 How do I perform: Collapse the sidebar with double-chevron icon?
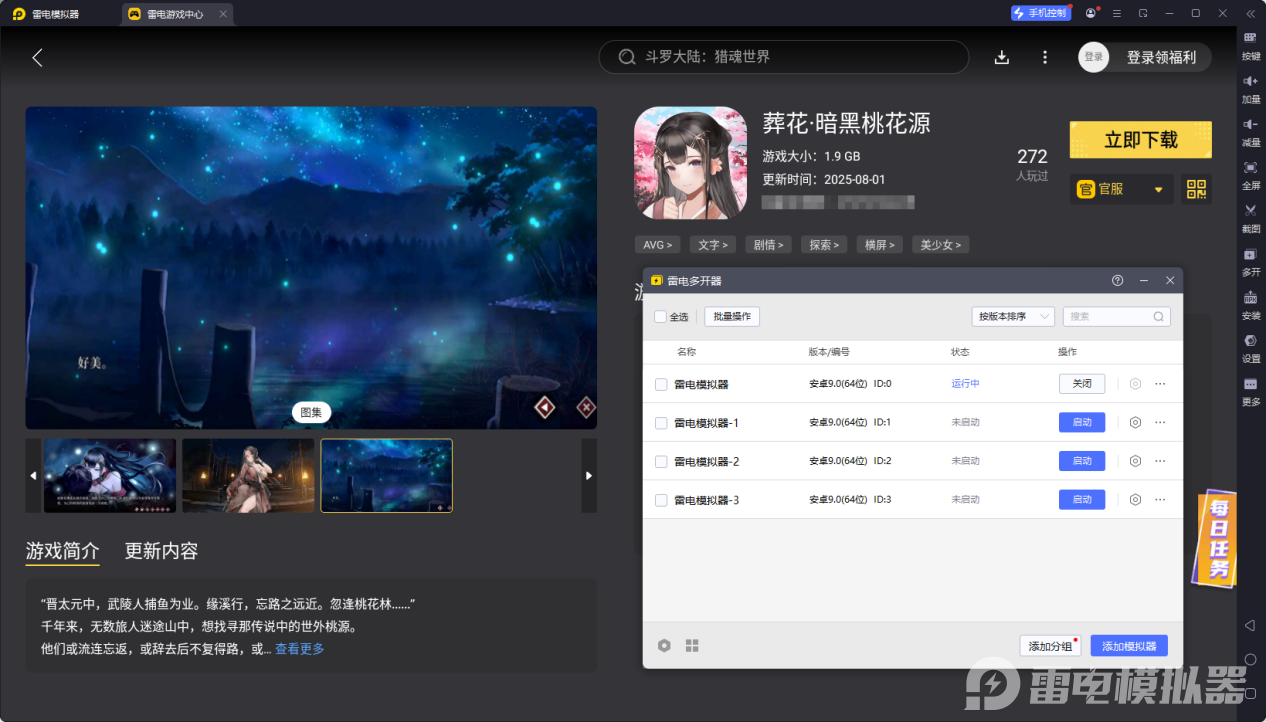click(1250, 13)
